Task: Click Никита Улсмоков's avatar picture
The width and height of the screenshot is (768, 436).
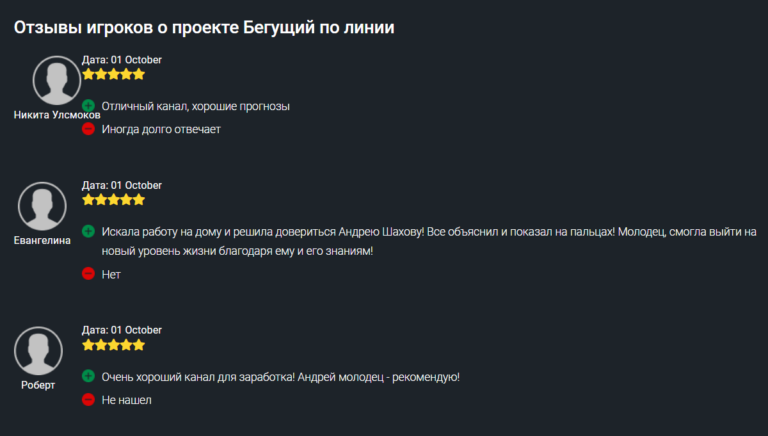Action: point(56,81)
